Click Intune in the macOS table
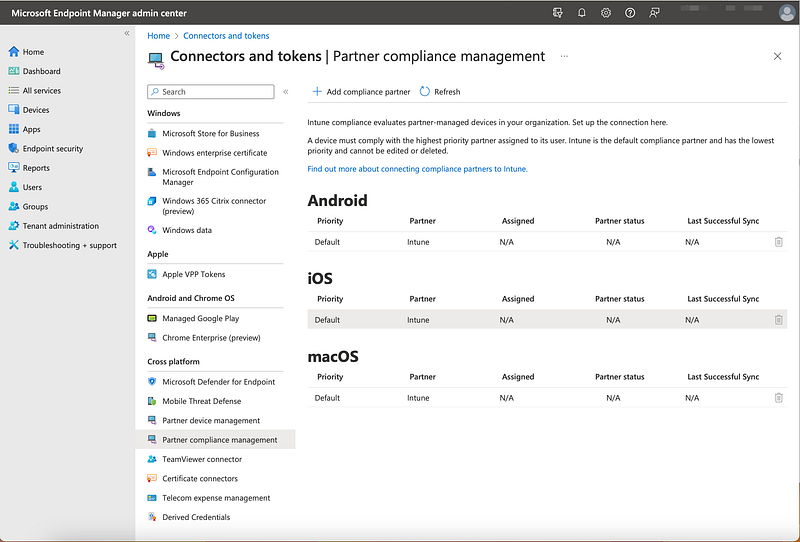Image resolution: width=800 pixels, height=542 pixels. (x=418, y=398)
